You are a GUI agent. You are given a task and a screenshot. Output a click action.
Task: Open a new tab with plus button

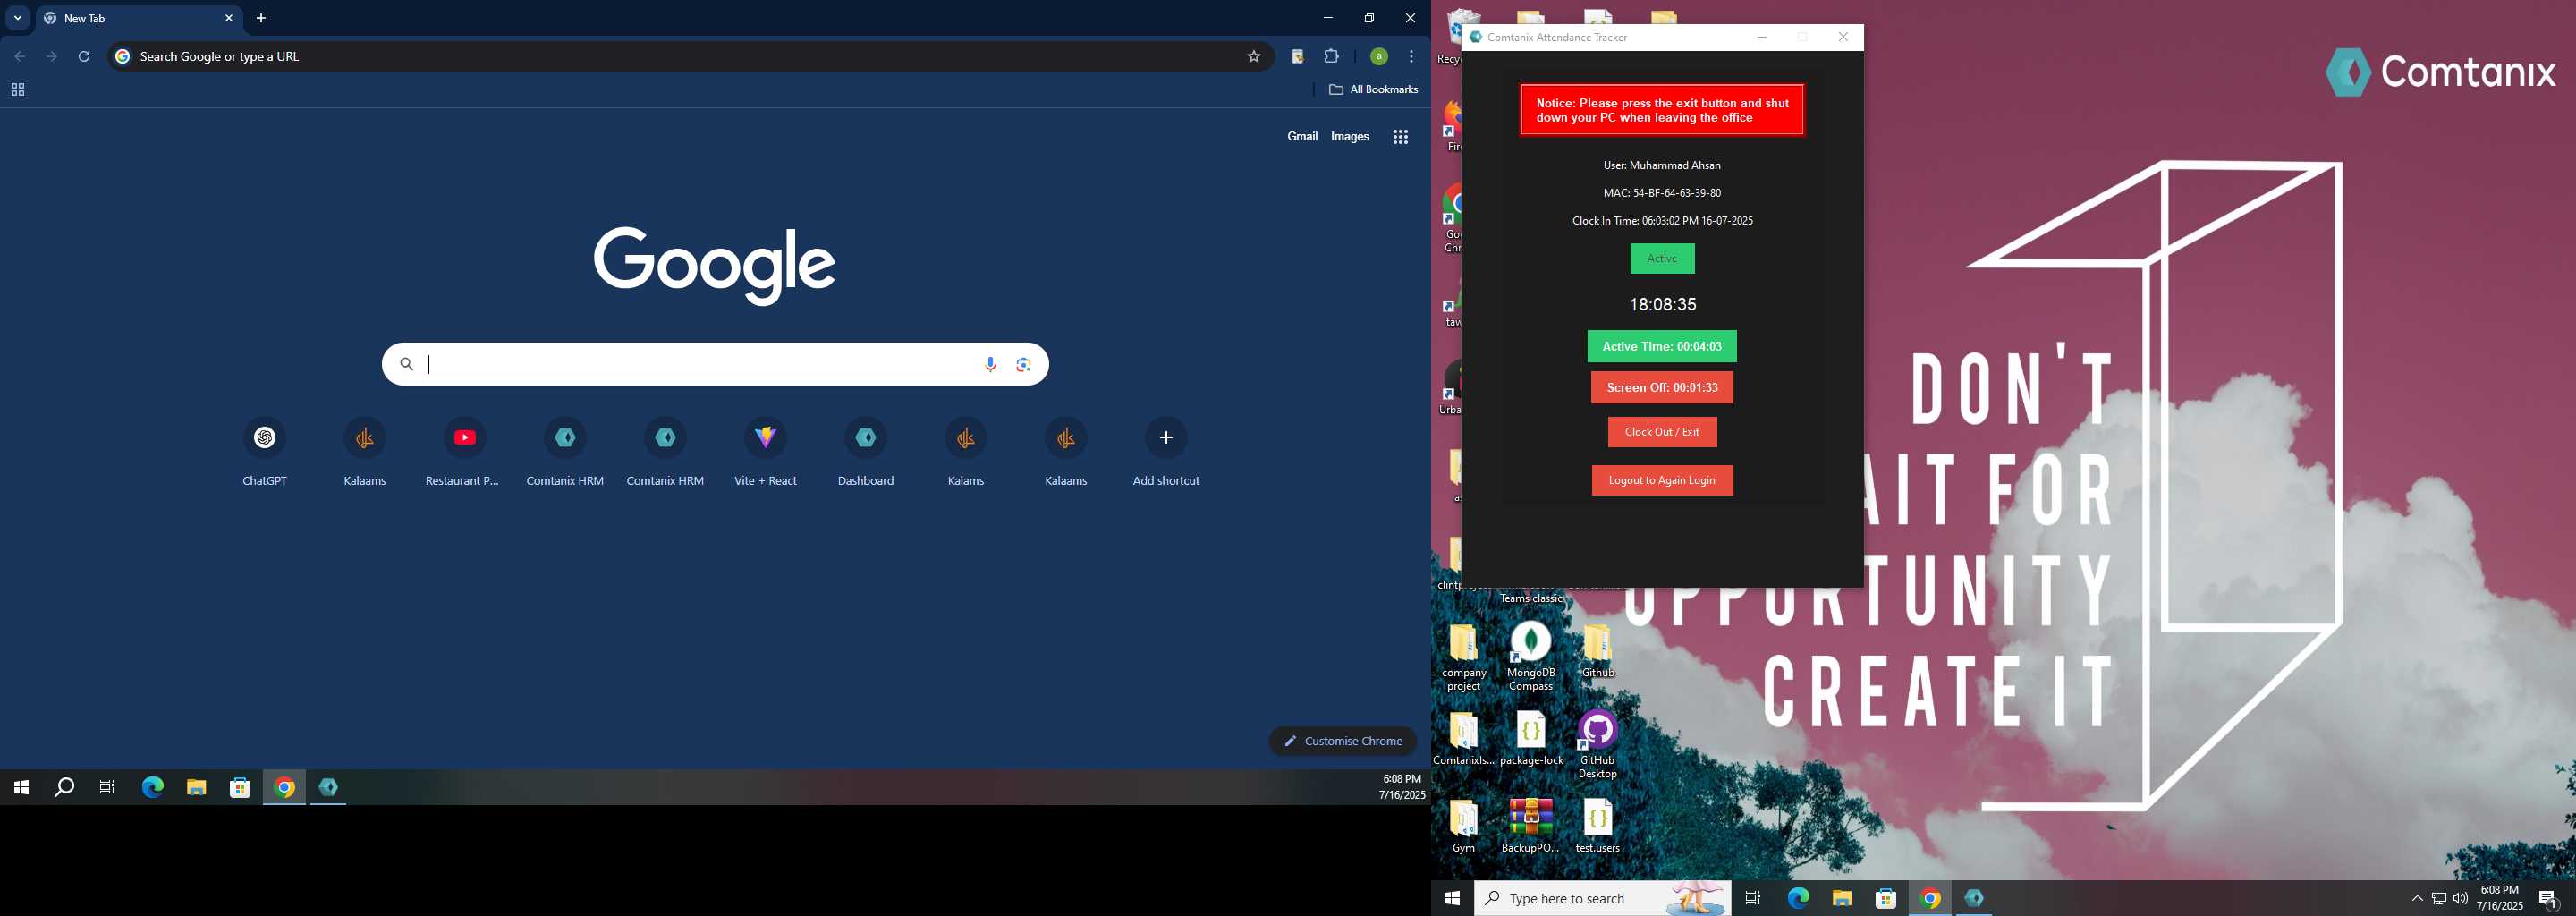click(x=261, y=18)
